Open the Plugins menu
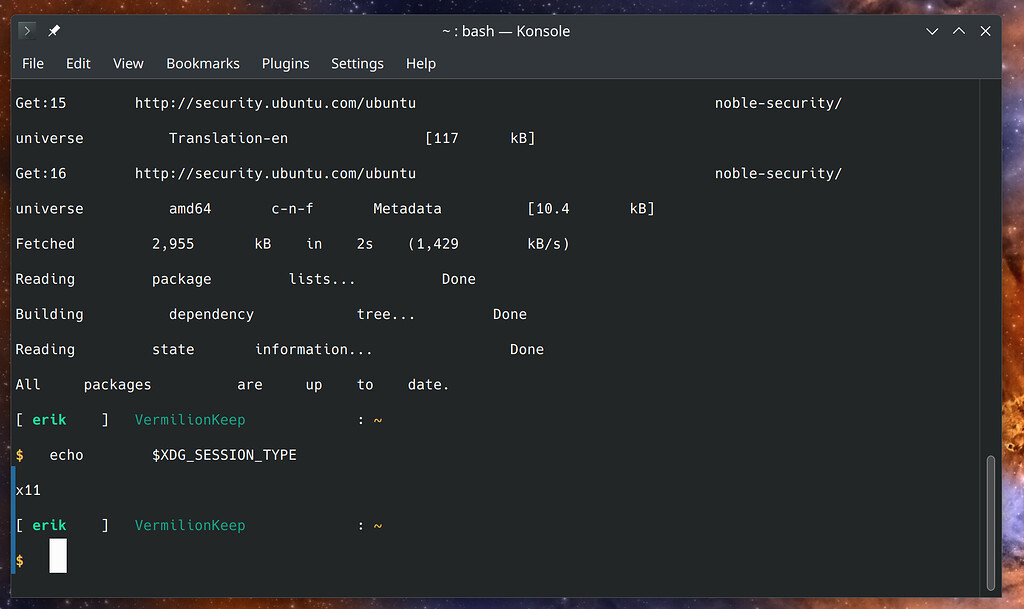Viewport: 1024px width, 609px height. tap(285, 63)
